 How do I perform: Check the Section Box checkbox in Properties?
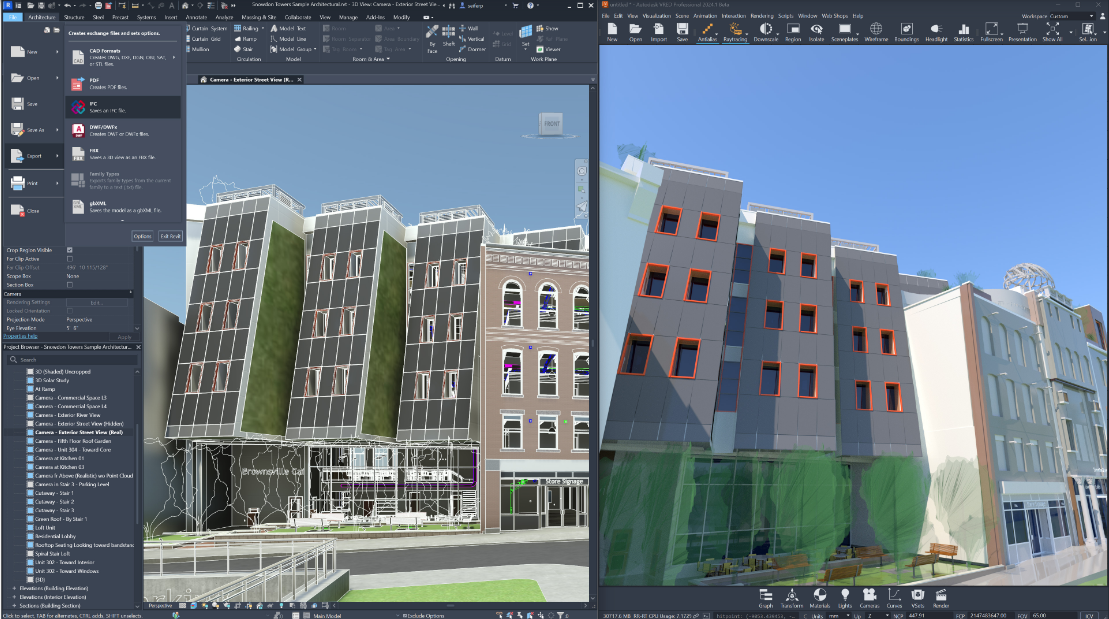click(x=69, y=285)
